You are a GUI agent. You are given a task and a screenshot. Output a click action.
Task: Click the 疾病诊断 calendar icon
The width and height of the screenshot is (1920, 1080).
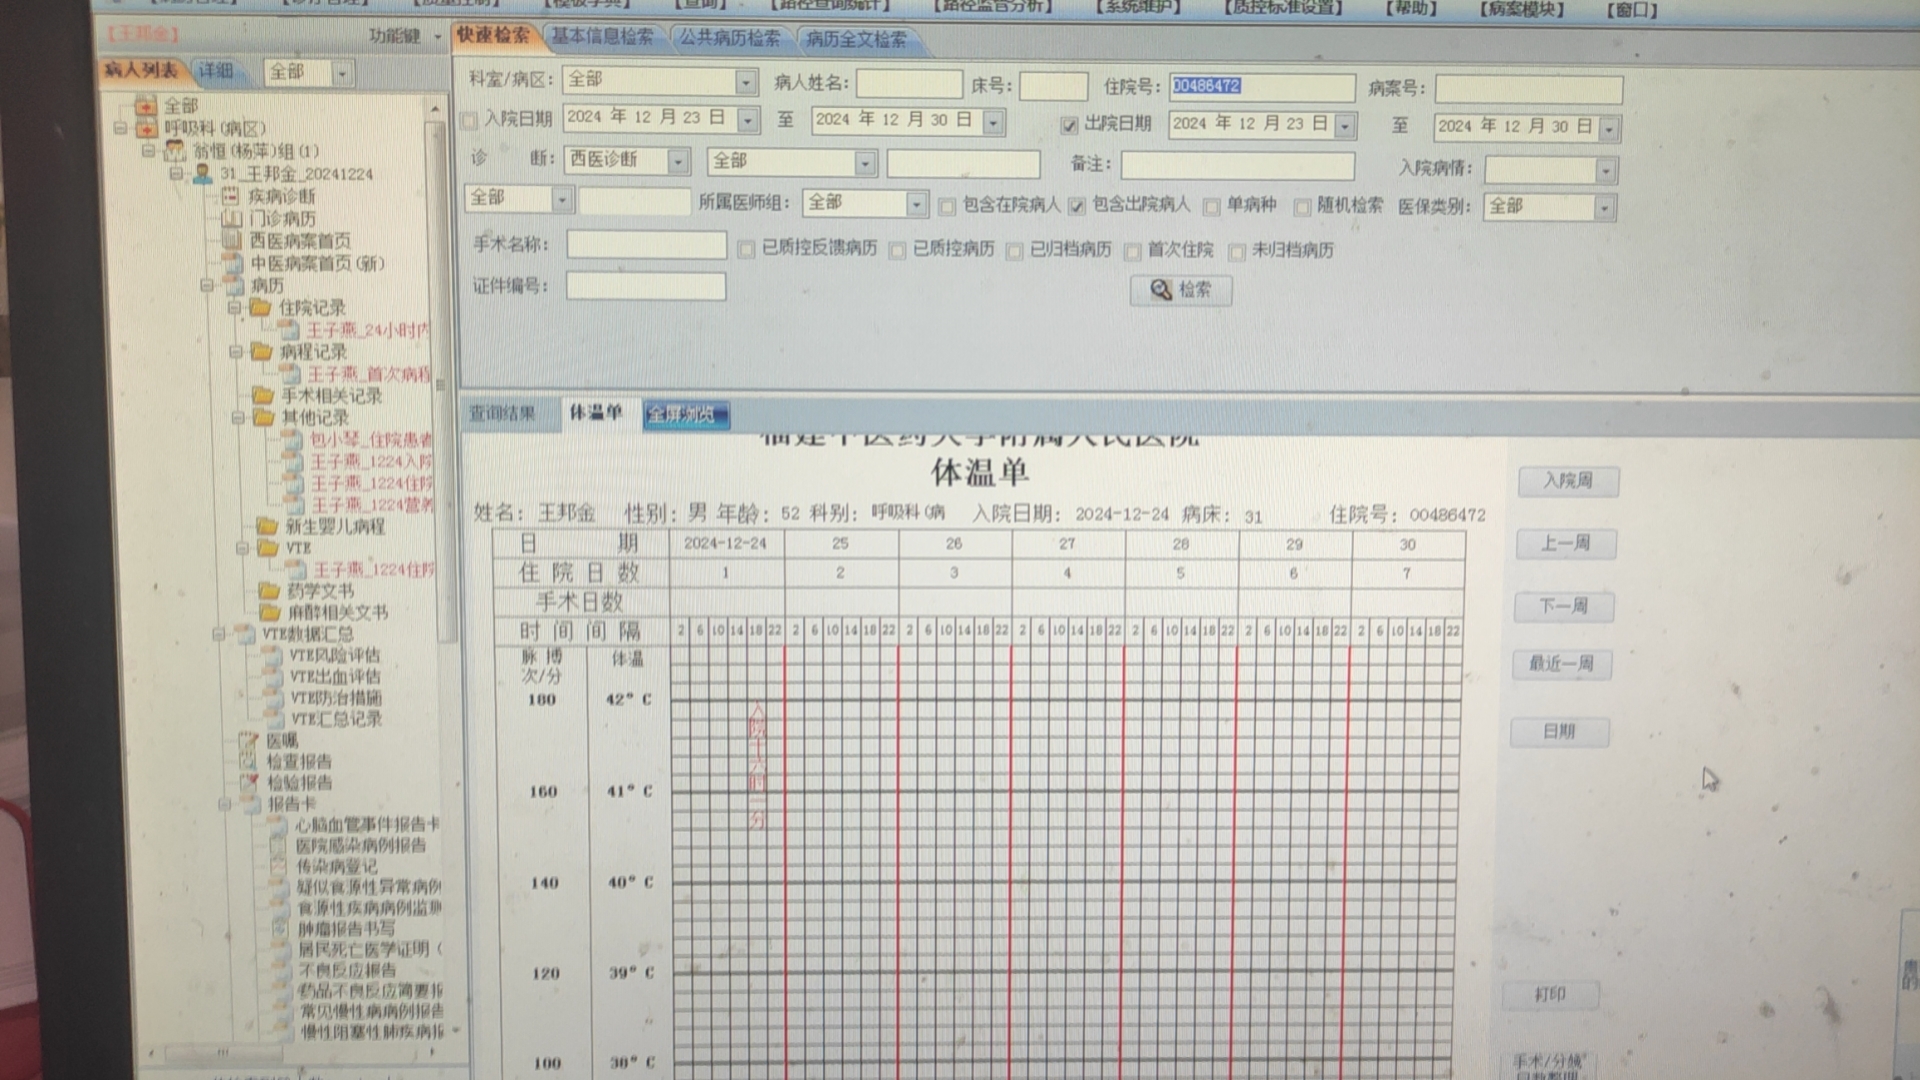[x=231, y=196]
